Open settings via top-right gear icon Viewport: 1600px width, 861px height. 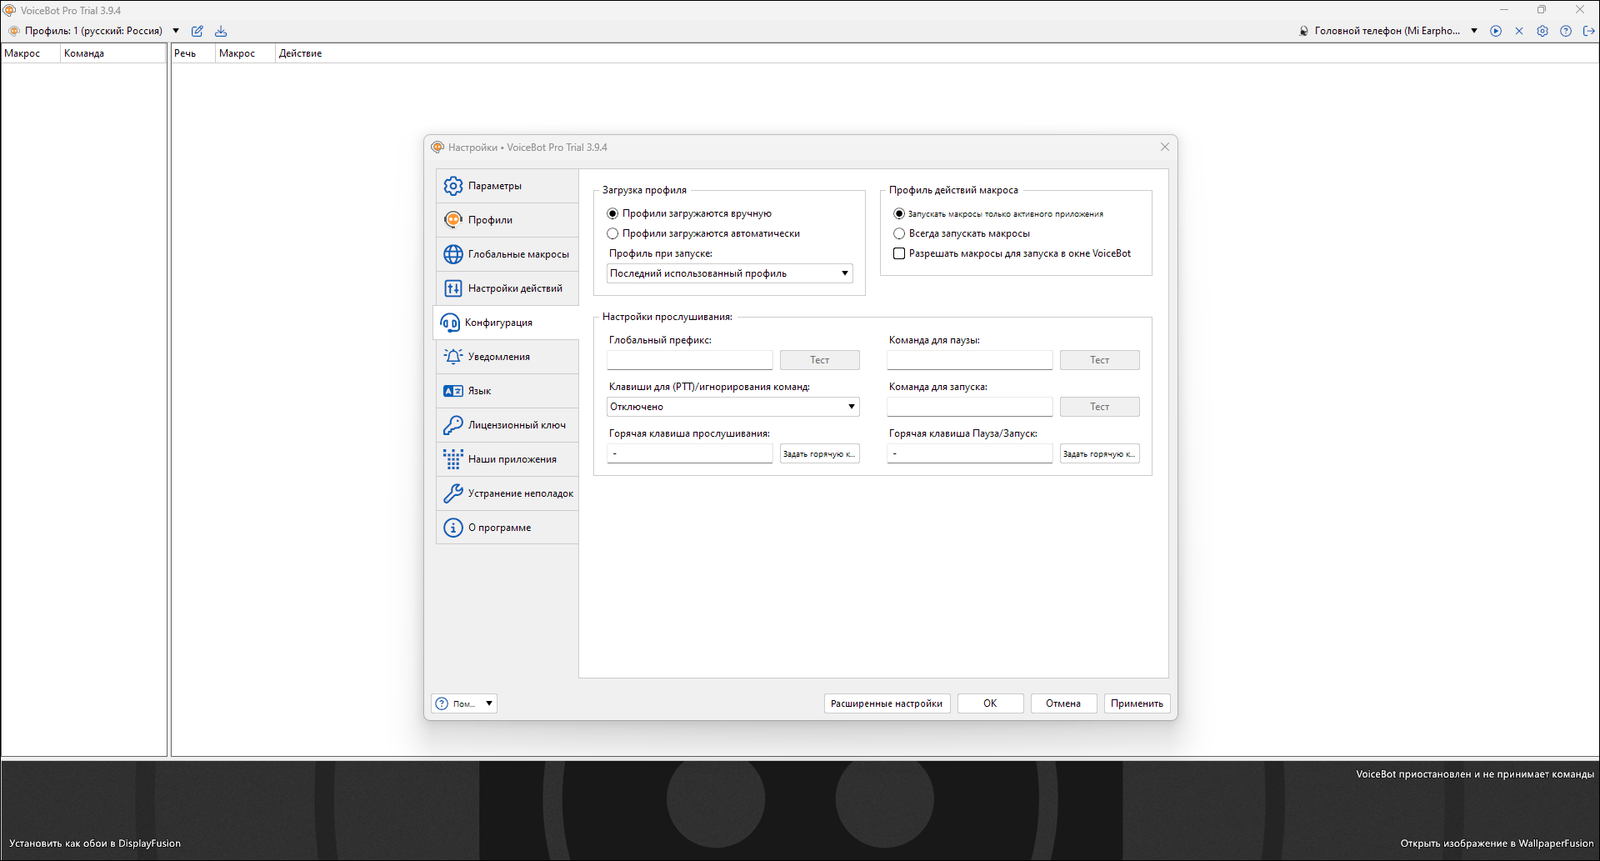[x=1542, y=31]
